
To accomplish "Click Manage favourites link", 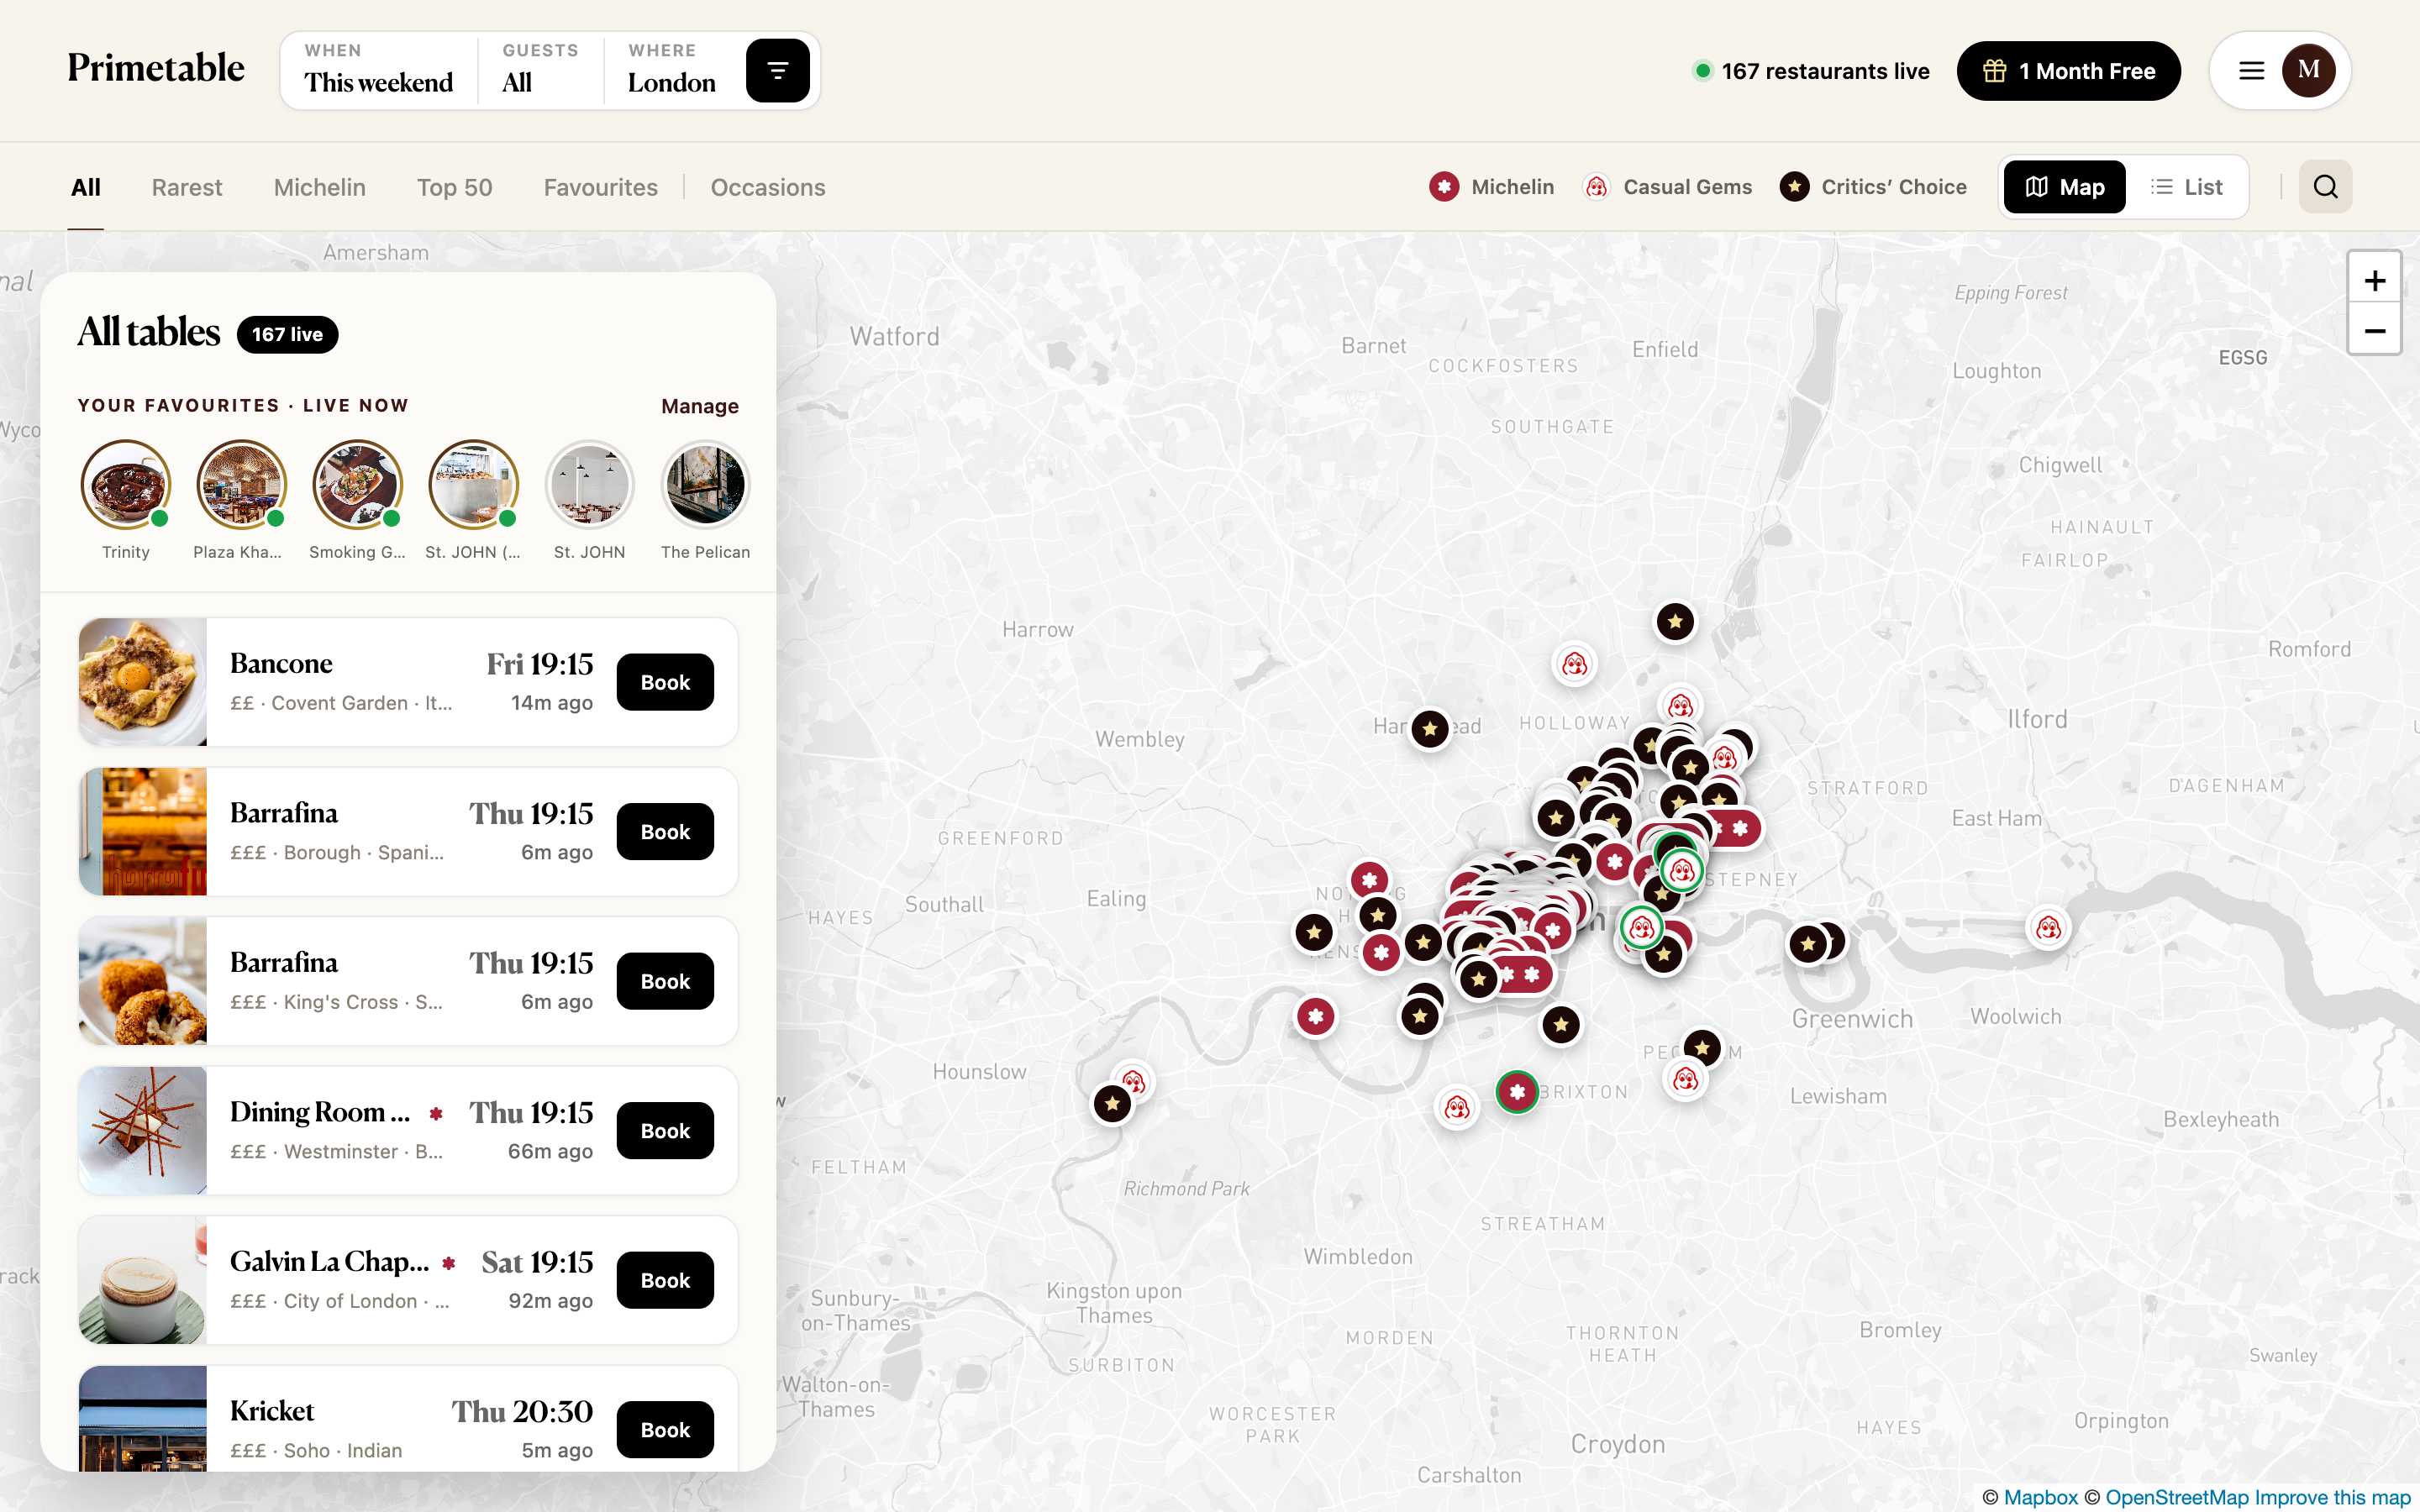I will coord(700,406).
